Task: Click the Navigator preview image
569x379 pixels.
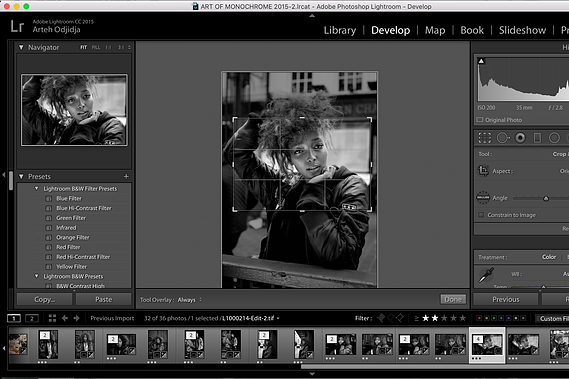Action: [74, 110]
